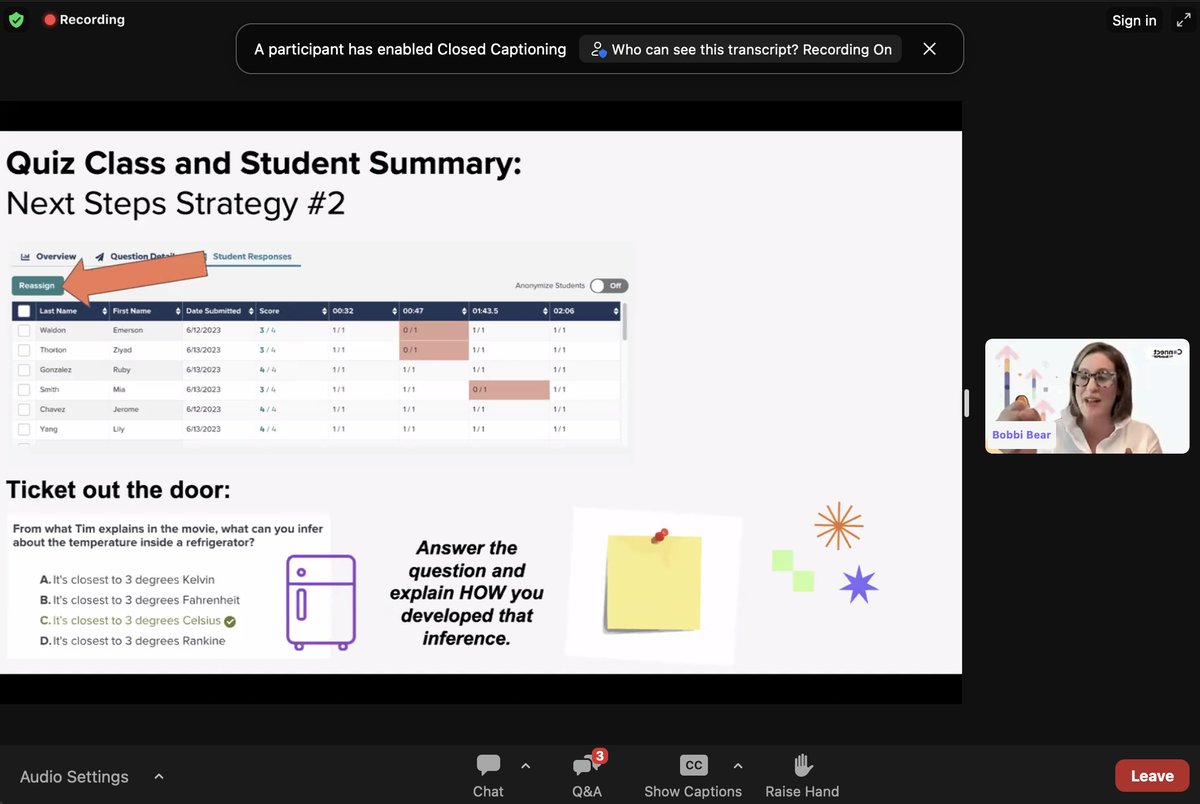Click the Show Captions CC icon

point(693,765)
